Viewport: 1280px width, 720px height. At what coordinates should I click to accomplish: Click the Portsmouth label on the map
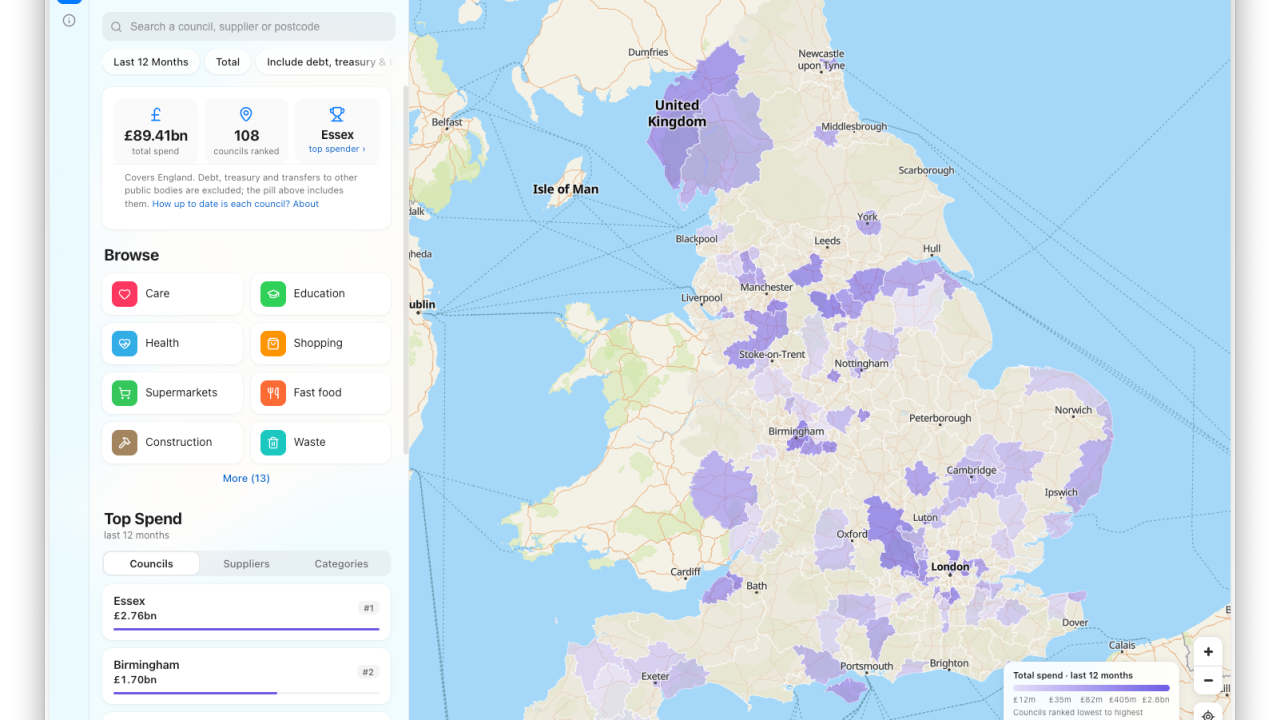point(867,666)
